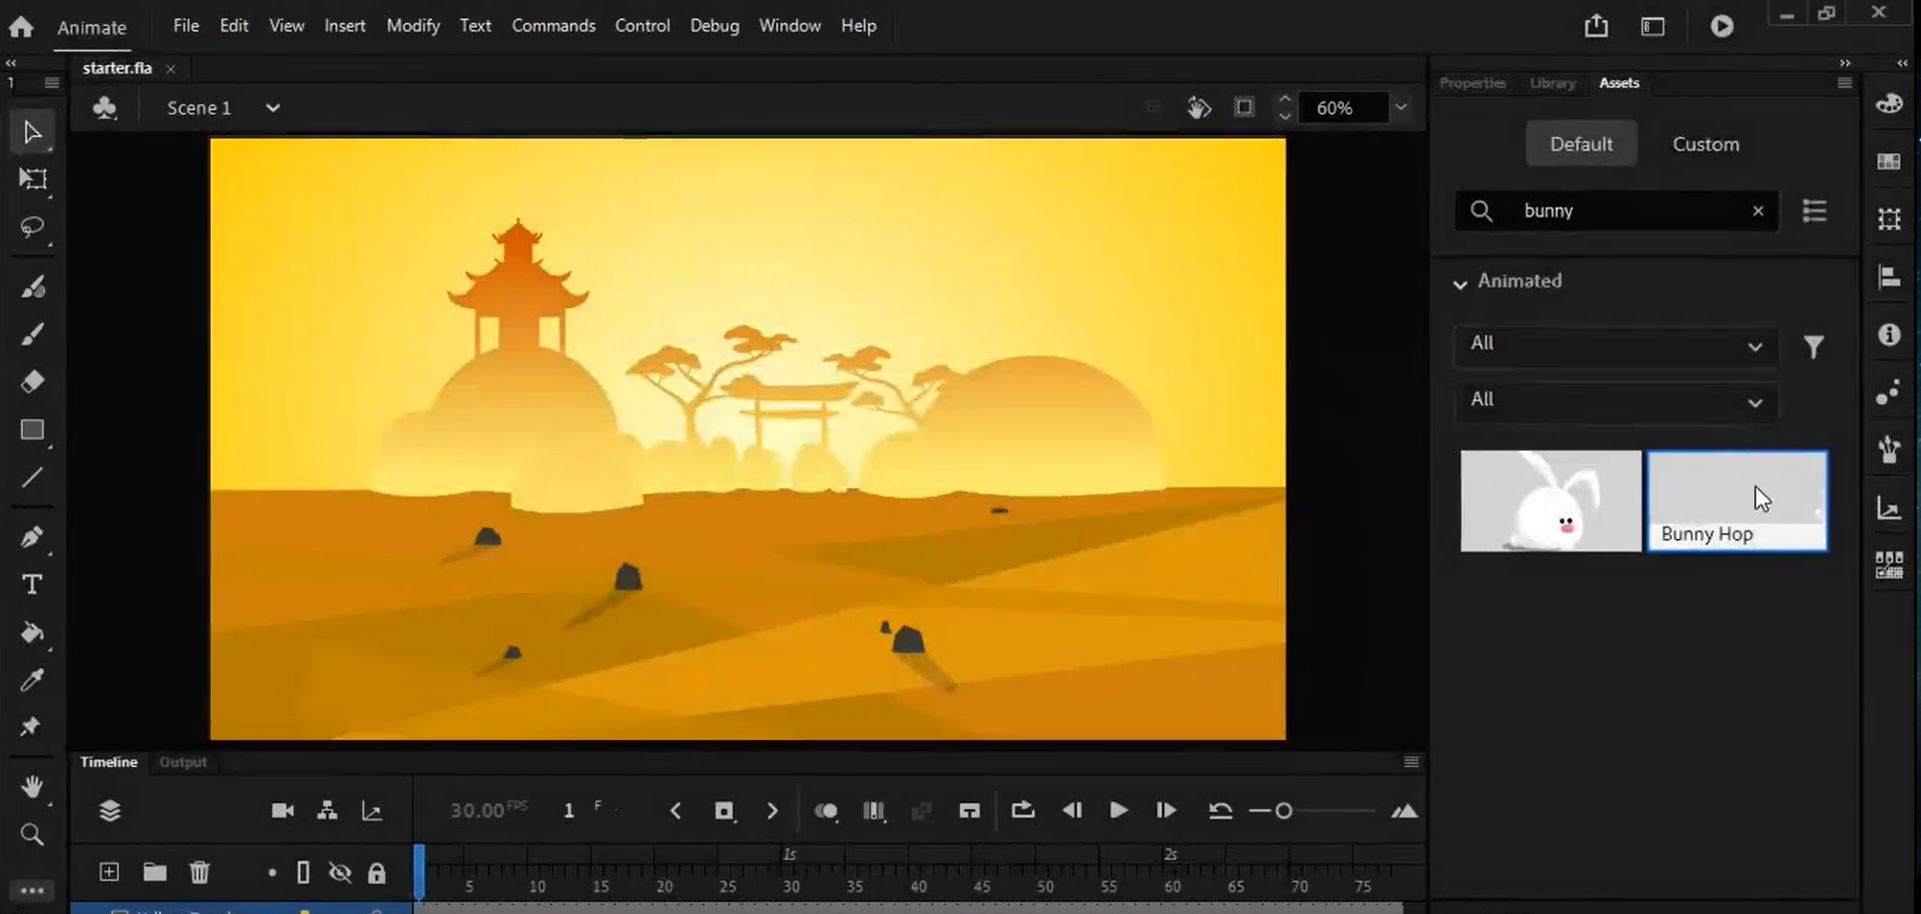The width and height of the screenshot is (1921, 914).
Task: Select the Eyedropper tool
Action: [32, 681]
